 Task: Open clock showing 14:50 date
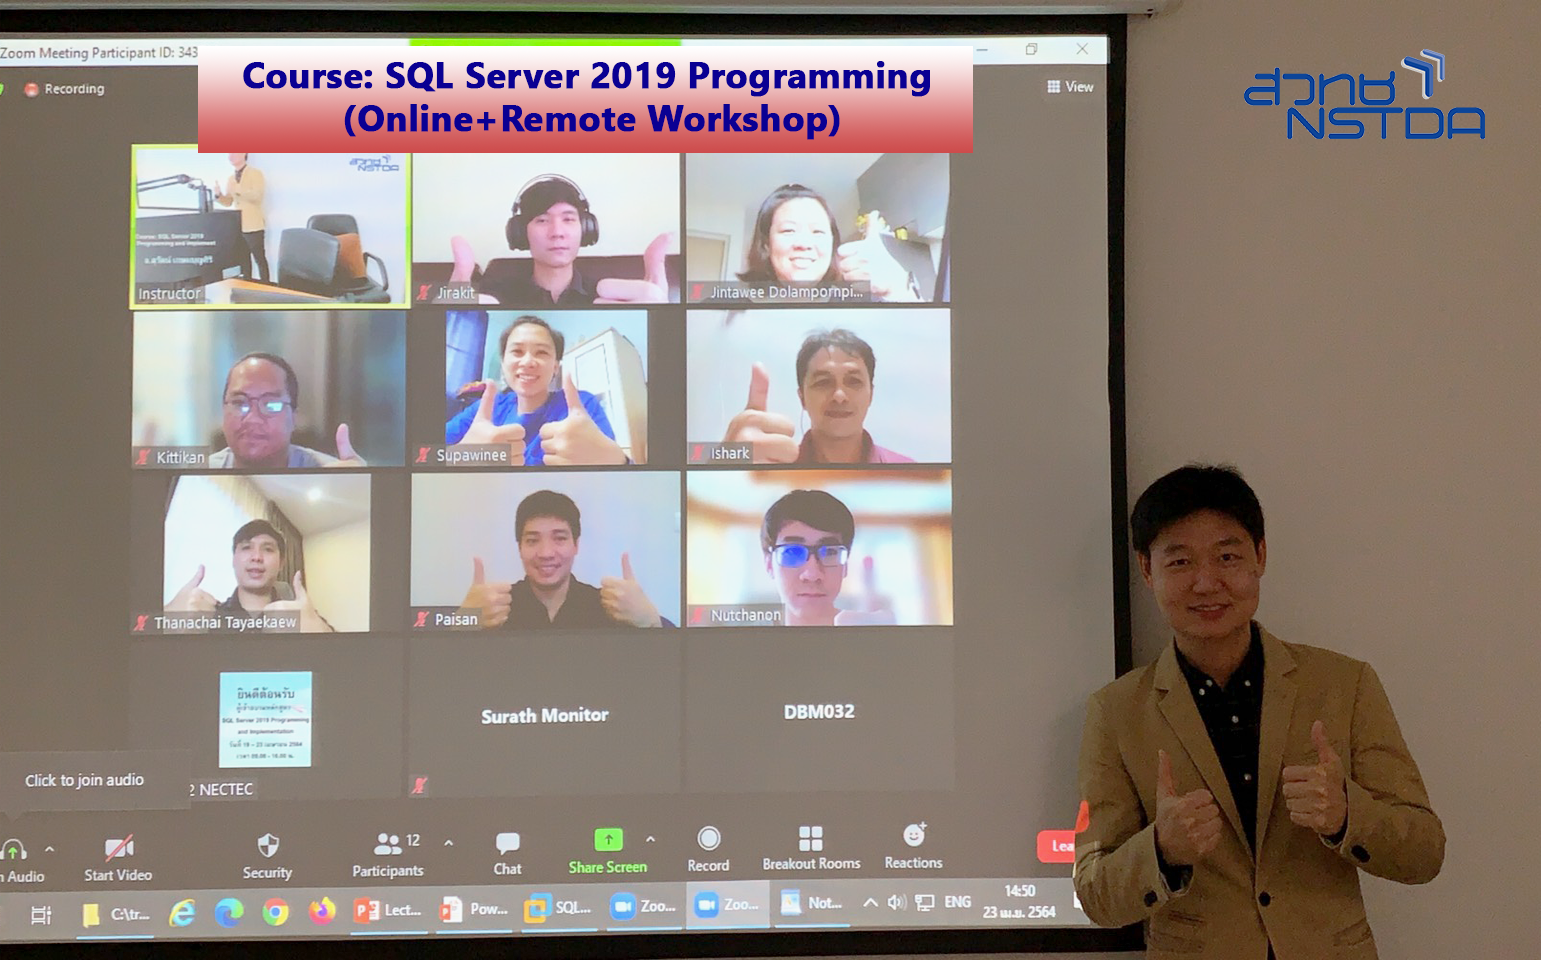click(x=1019, y=901)
